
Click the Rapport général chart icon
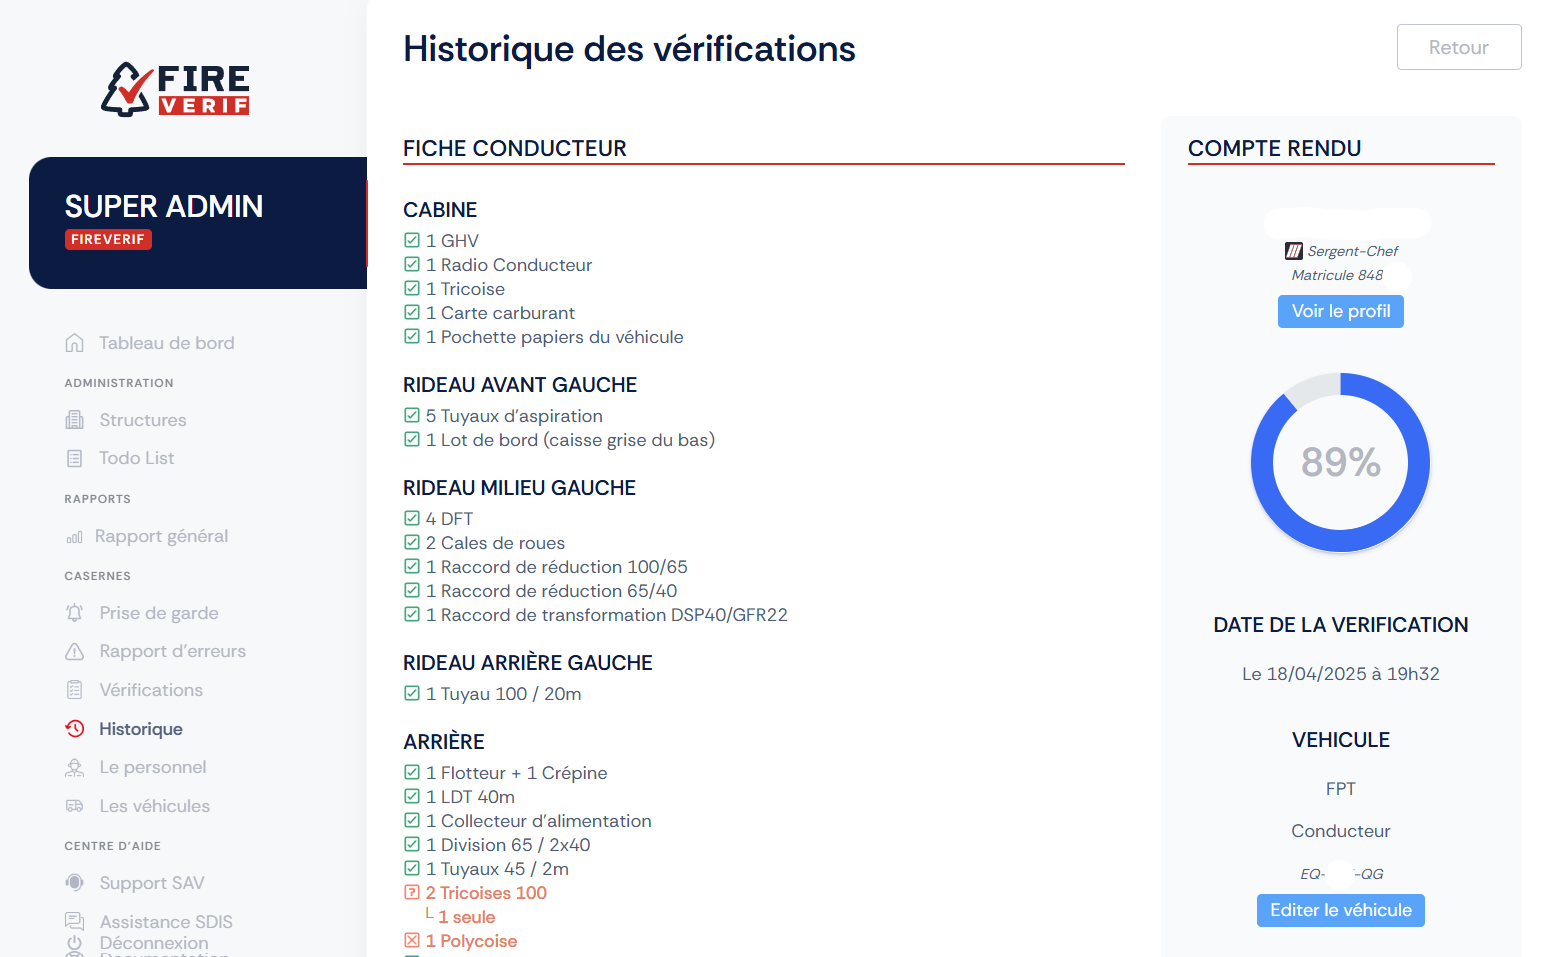(x=75, y=537)
